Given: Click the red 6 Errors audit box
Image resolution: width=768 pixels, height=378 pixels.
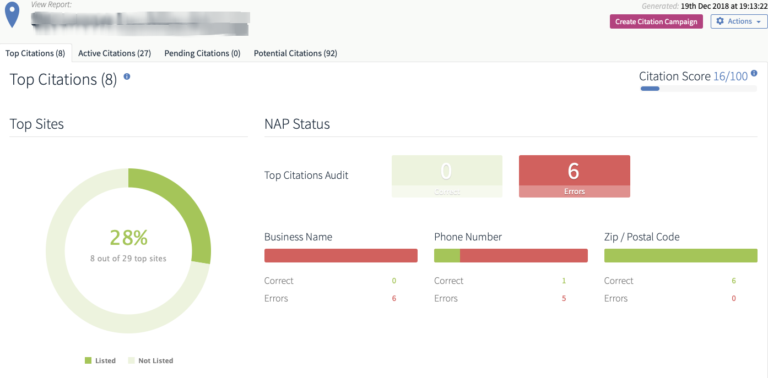Looking at the screenshot, I should tap(574, 176).
